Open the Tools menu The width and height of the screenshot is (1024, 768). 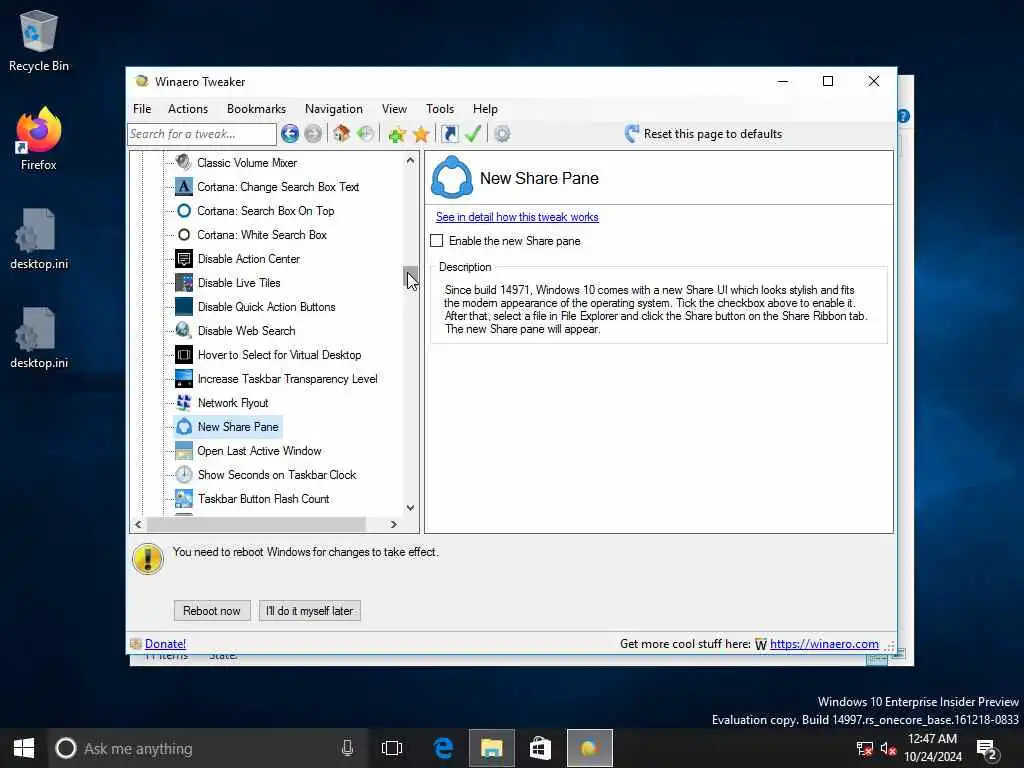[x=440, y=109]
